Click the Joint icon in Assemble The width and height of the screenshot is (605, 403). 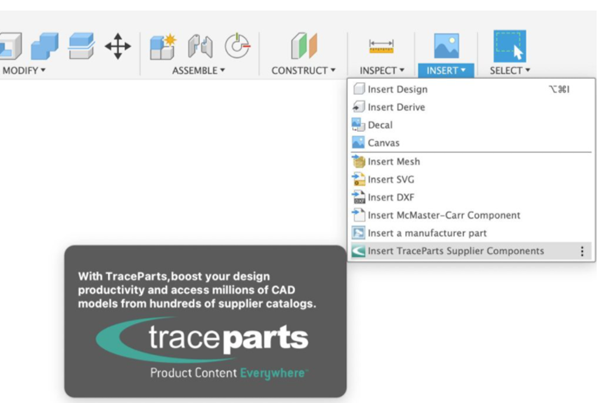(200, 47)
